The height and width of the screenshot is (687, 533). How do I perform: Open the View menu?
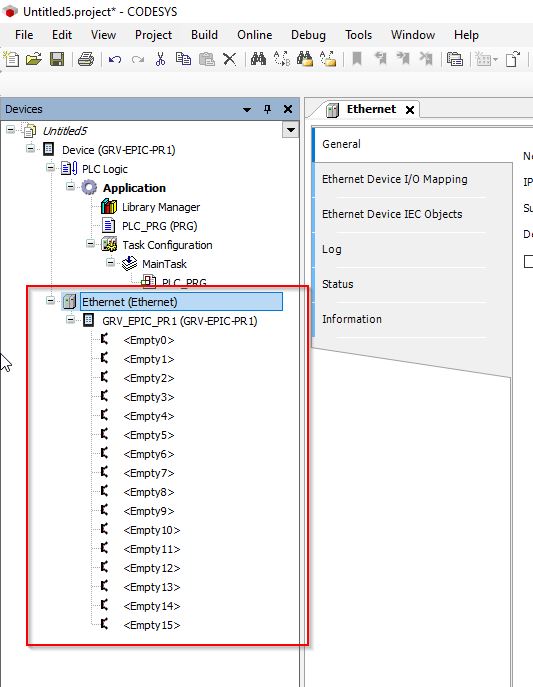103,35
